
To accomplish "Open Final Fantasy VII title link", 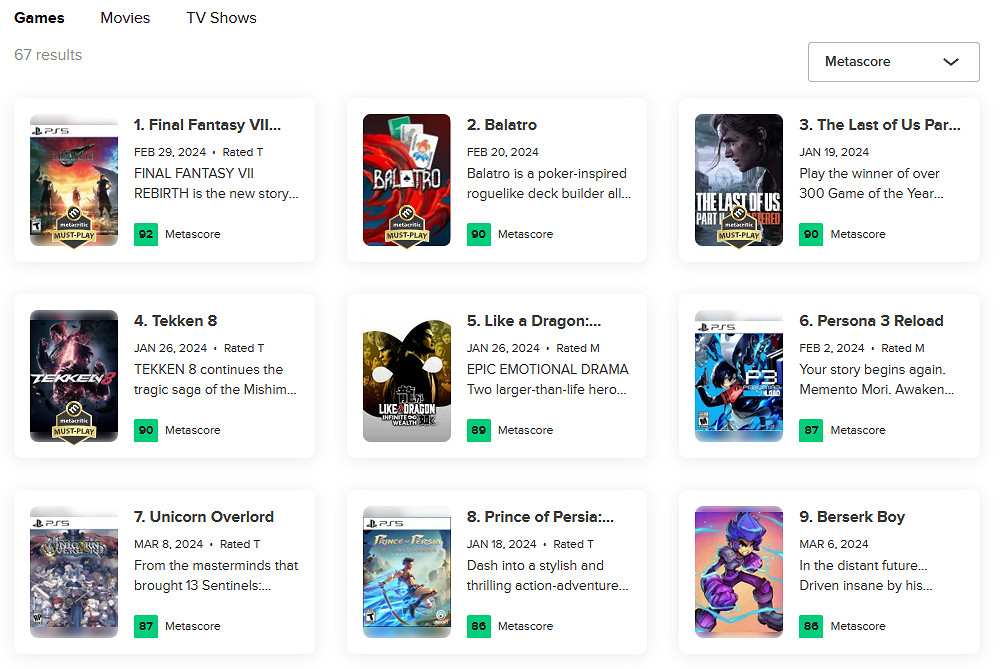I will 207,125.
